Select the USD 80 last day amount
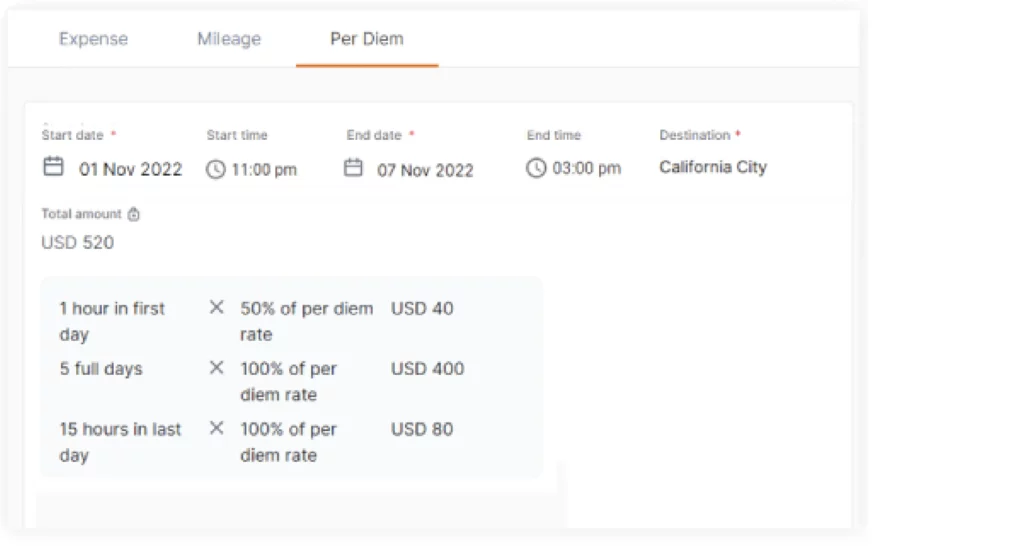Viewport: 1024px width, 547px height. coord(422,429)
